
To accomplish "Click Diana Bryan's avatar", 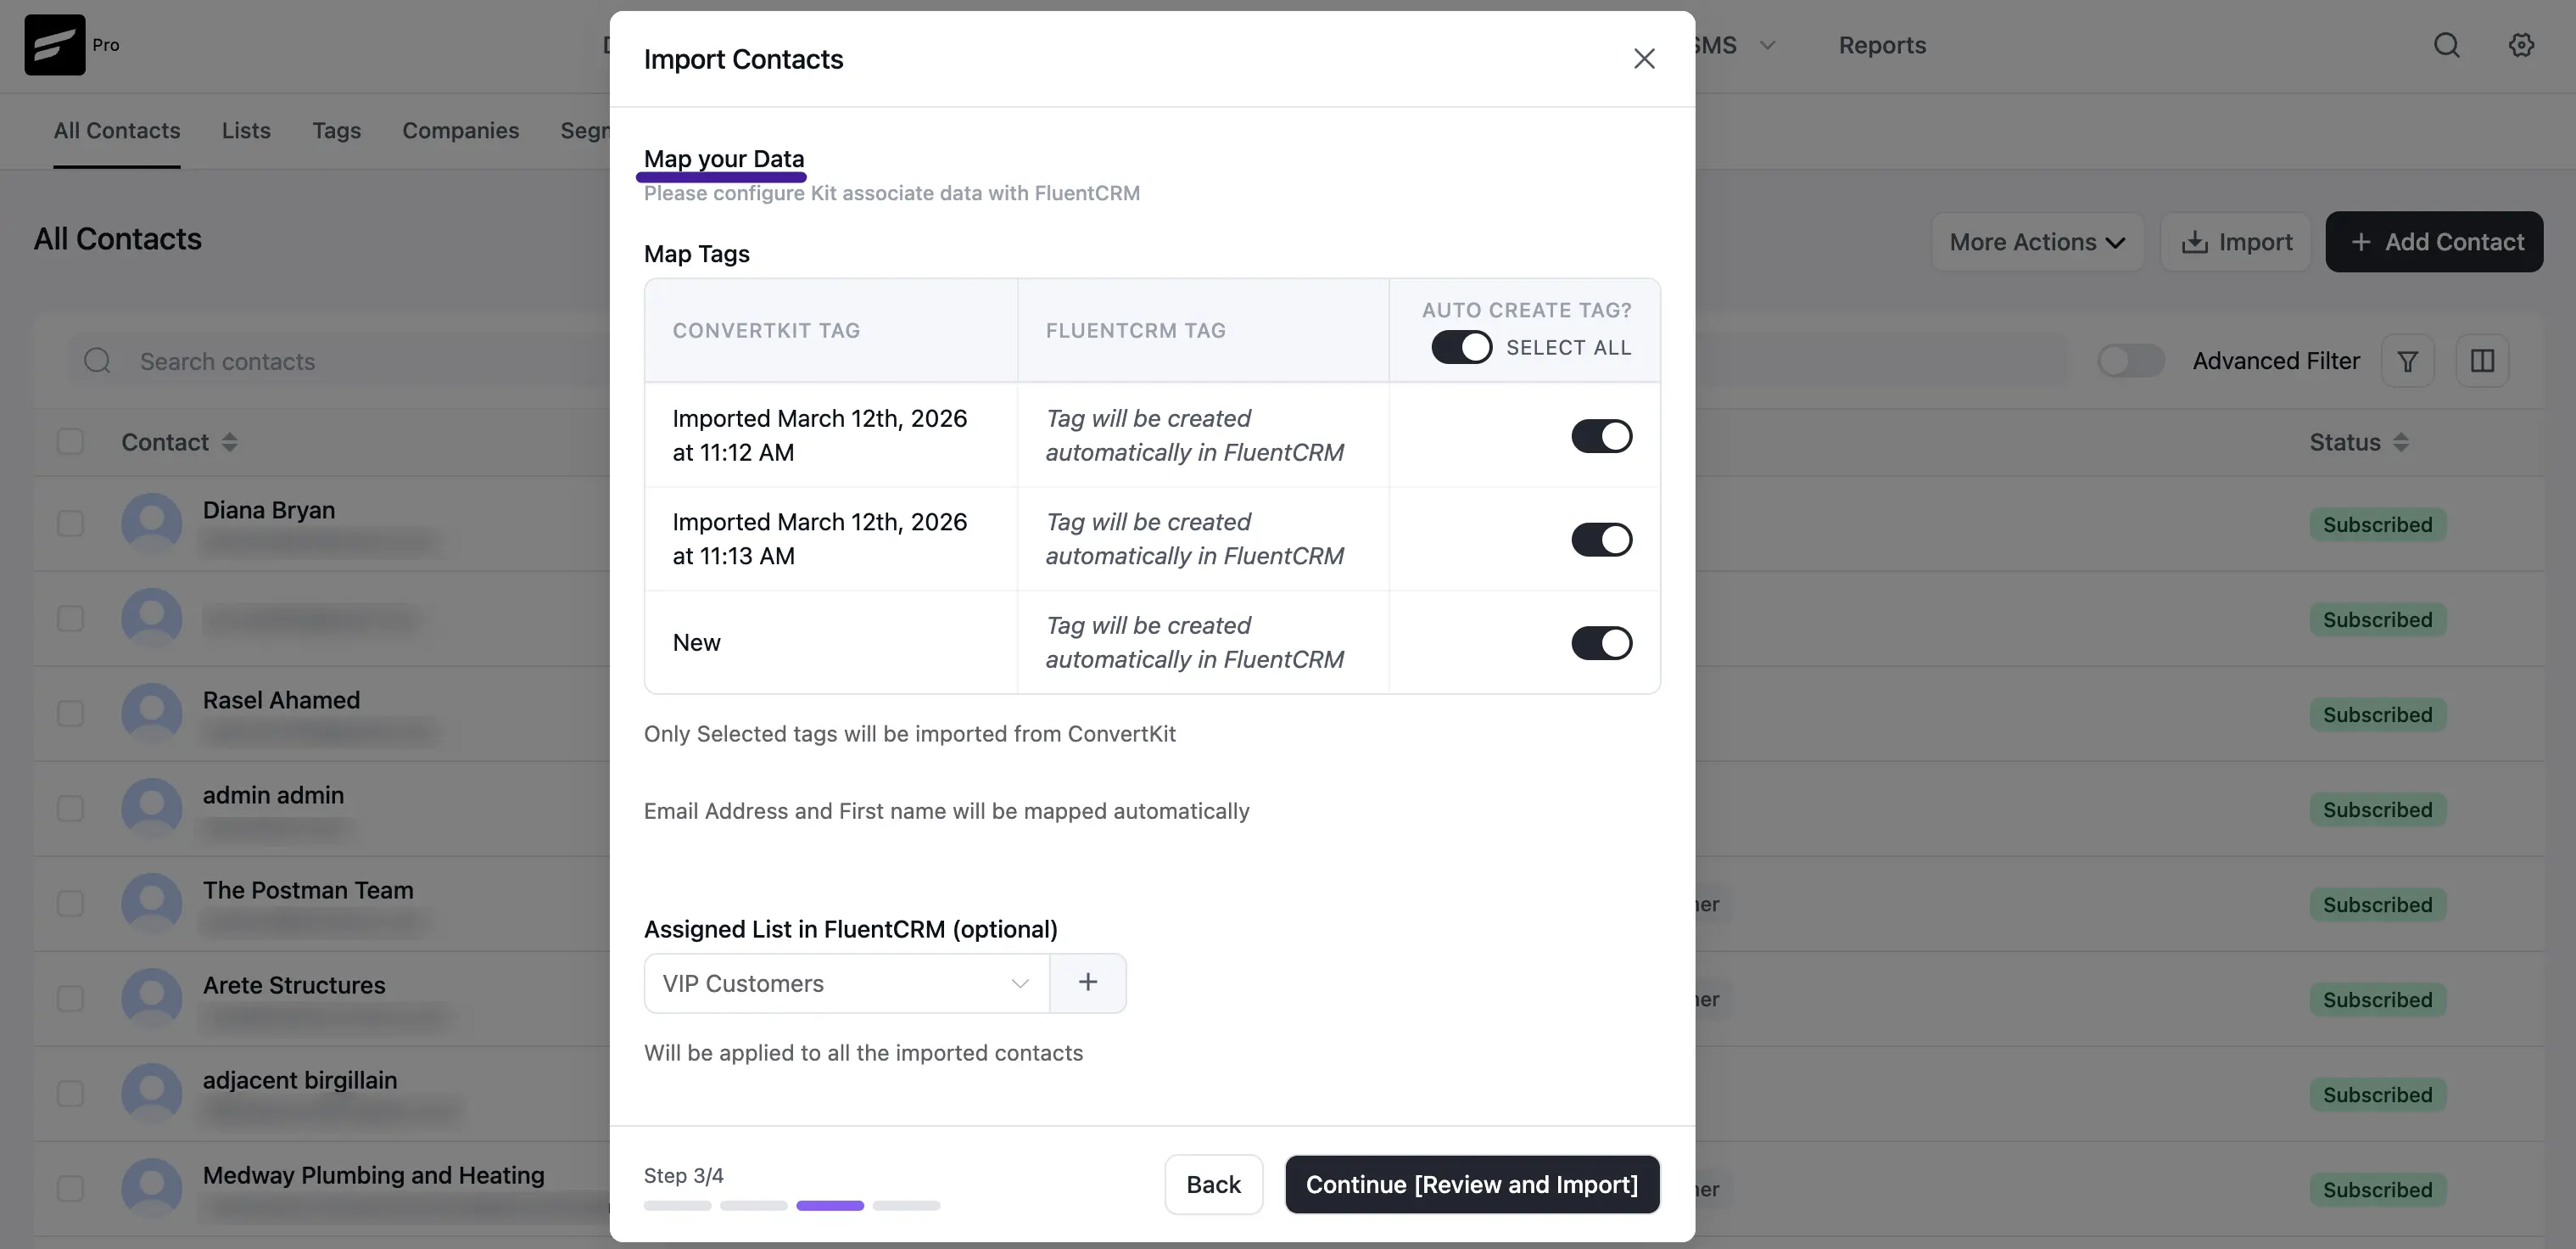I will (x=152, y=523).
